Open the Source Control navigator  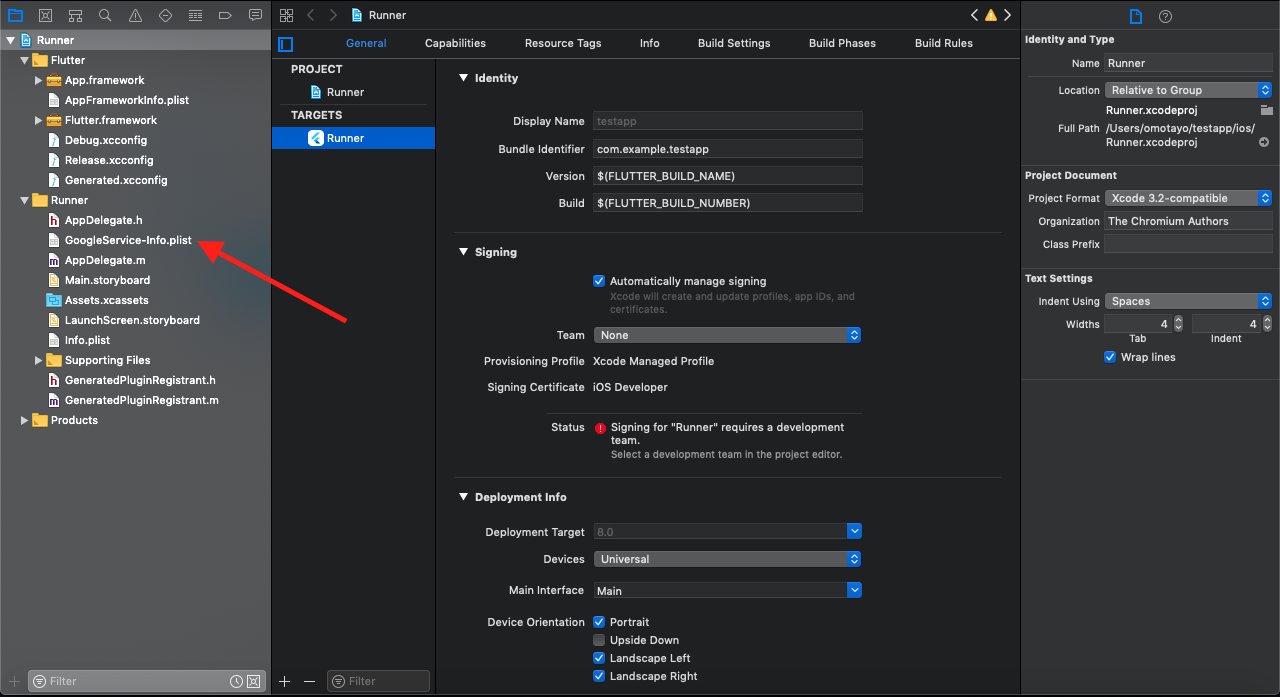[45, 15]
